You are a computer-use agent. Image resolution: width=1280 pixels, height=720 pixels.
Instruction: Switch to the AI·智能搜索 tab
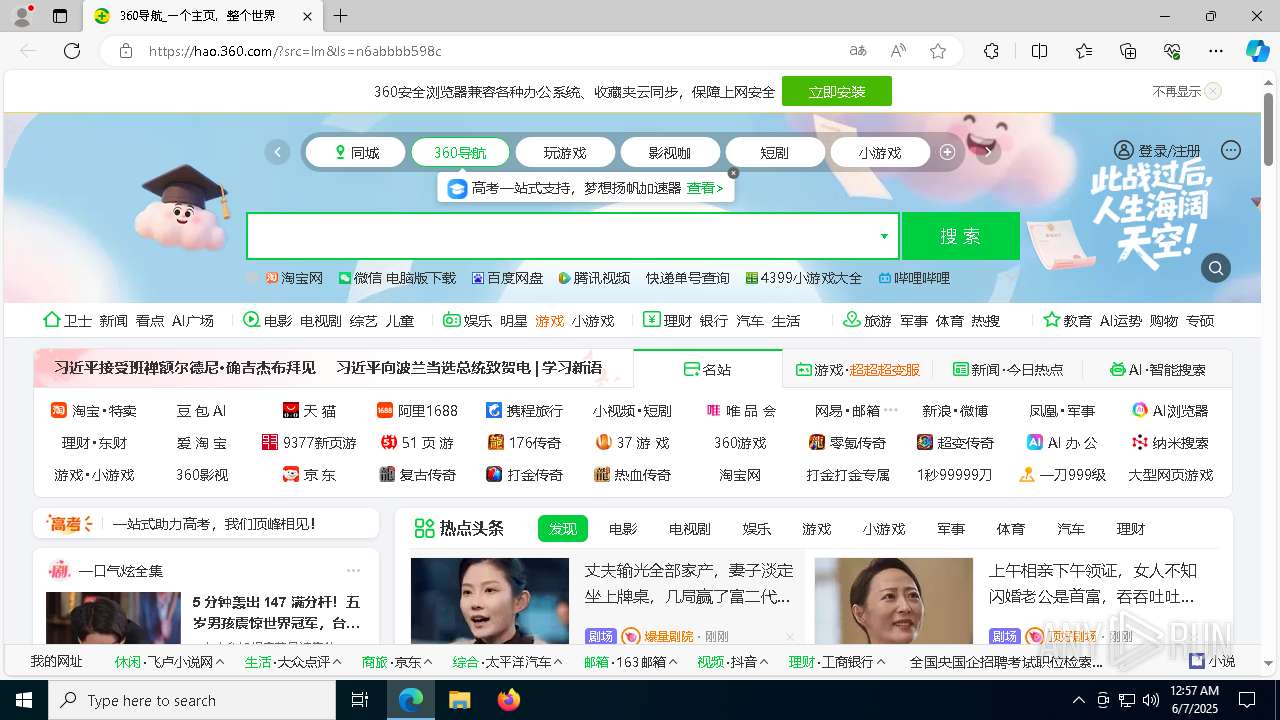(x=1158, y=369)
